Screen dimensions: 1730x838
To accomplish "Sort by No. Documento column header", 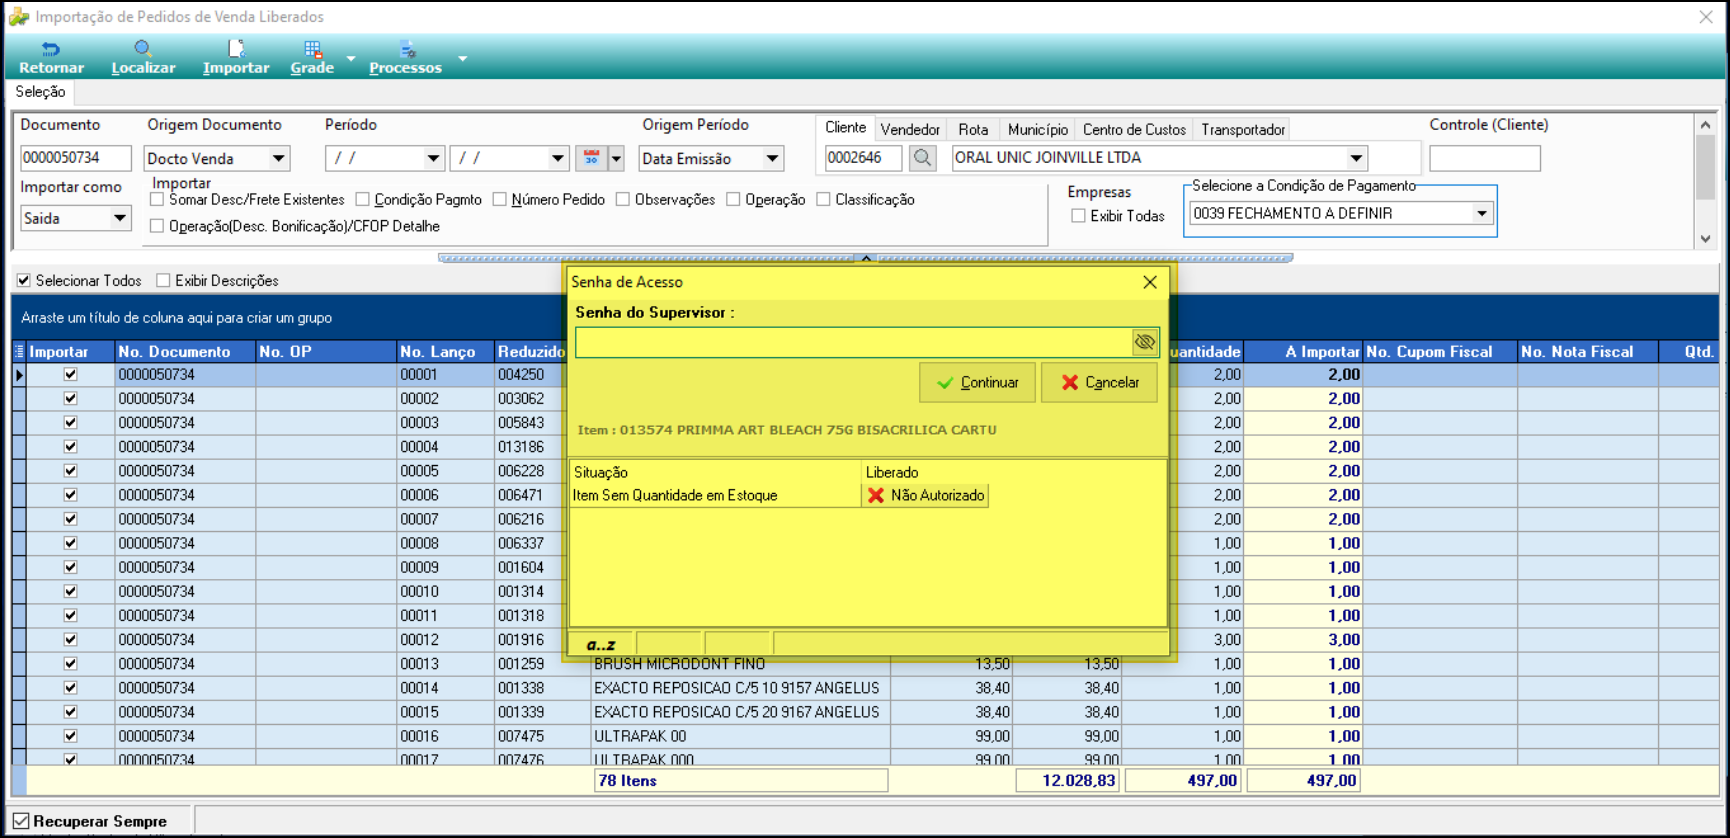I will coord(185,351).
